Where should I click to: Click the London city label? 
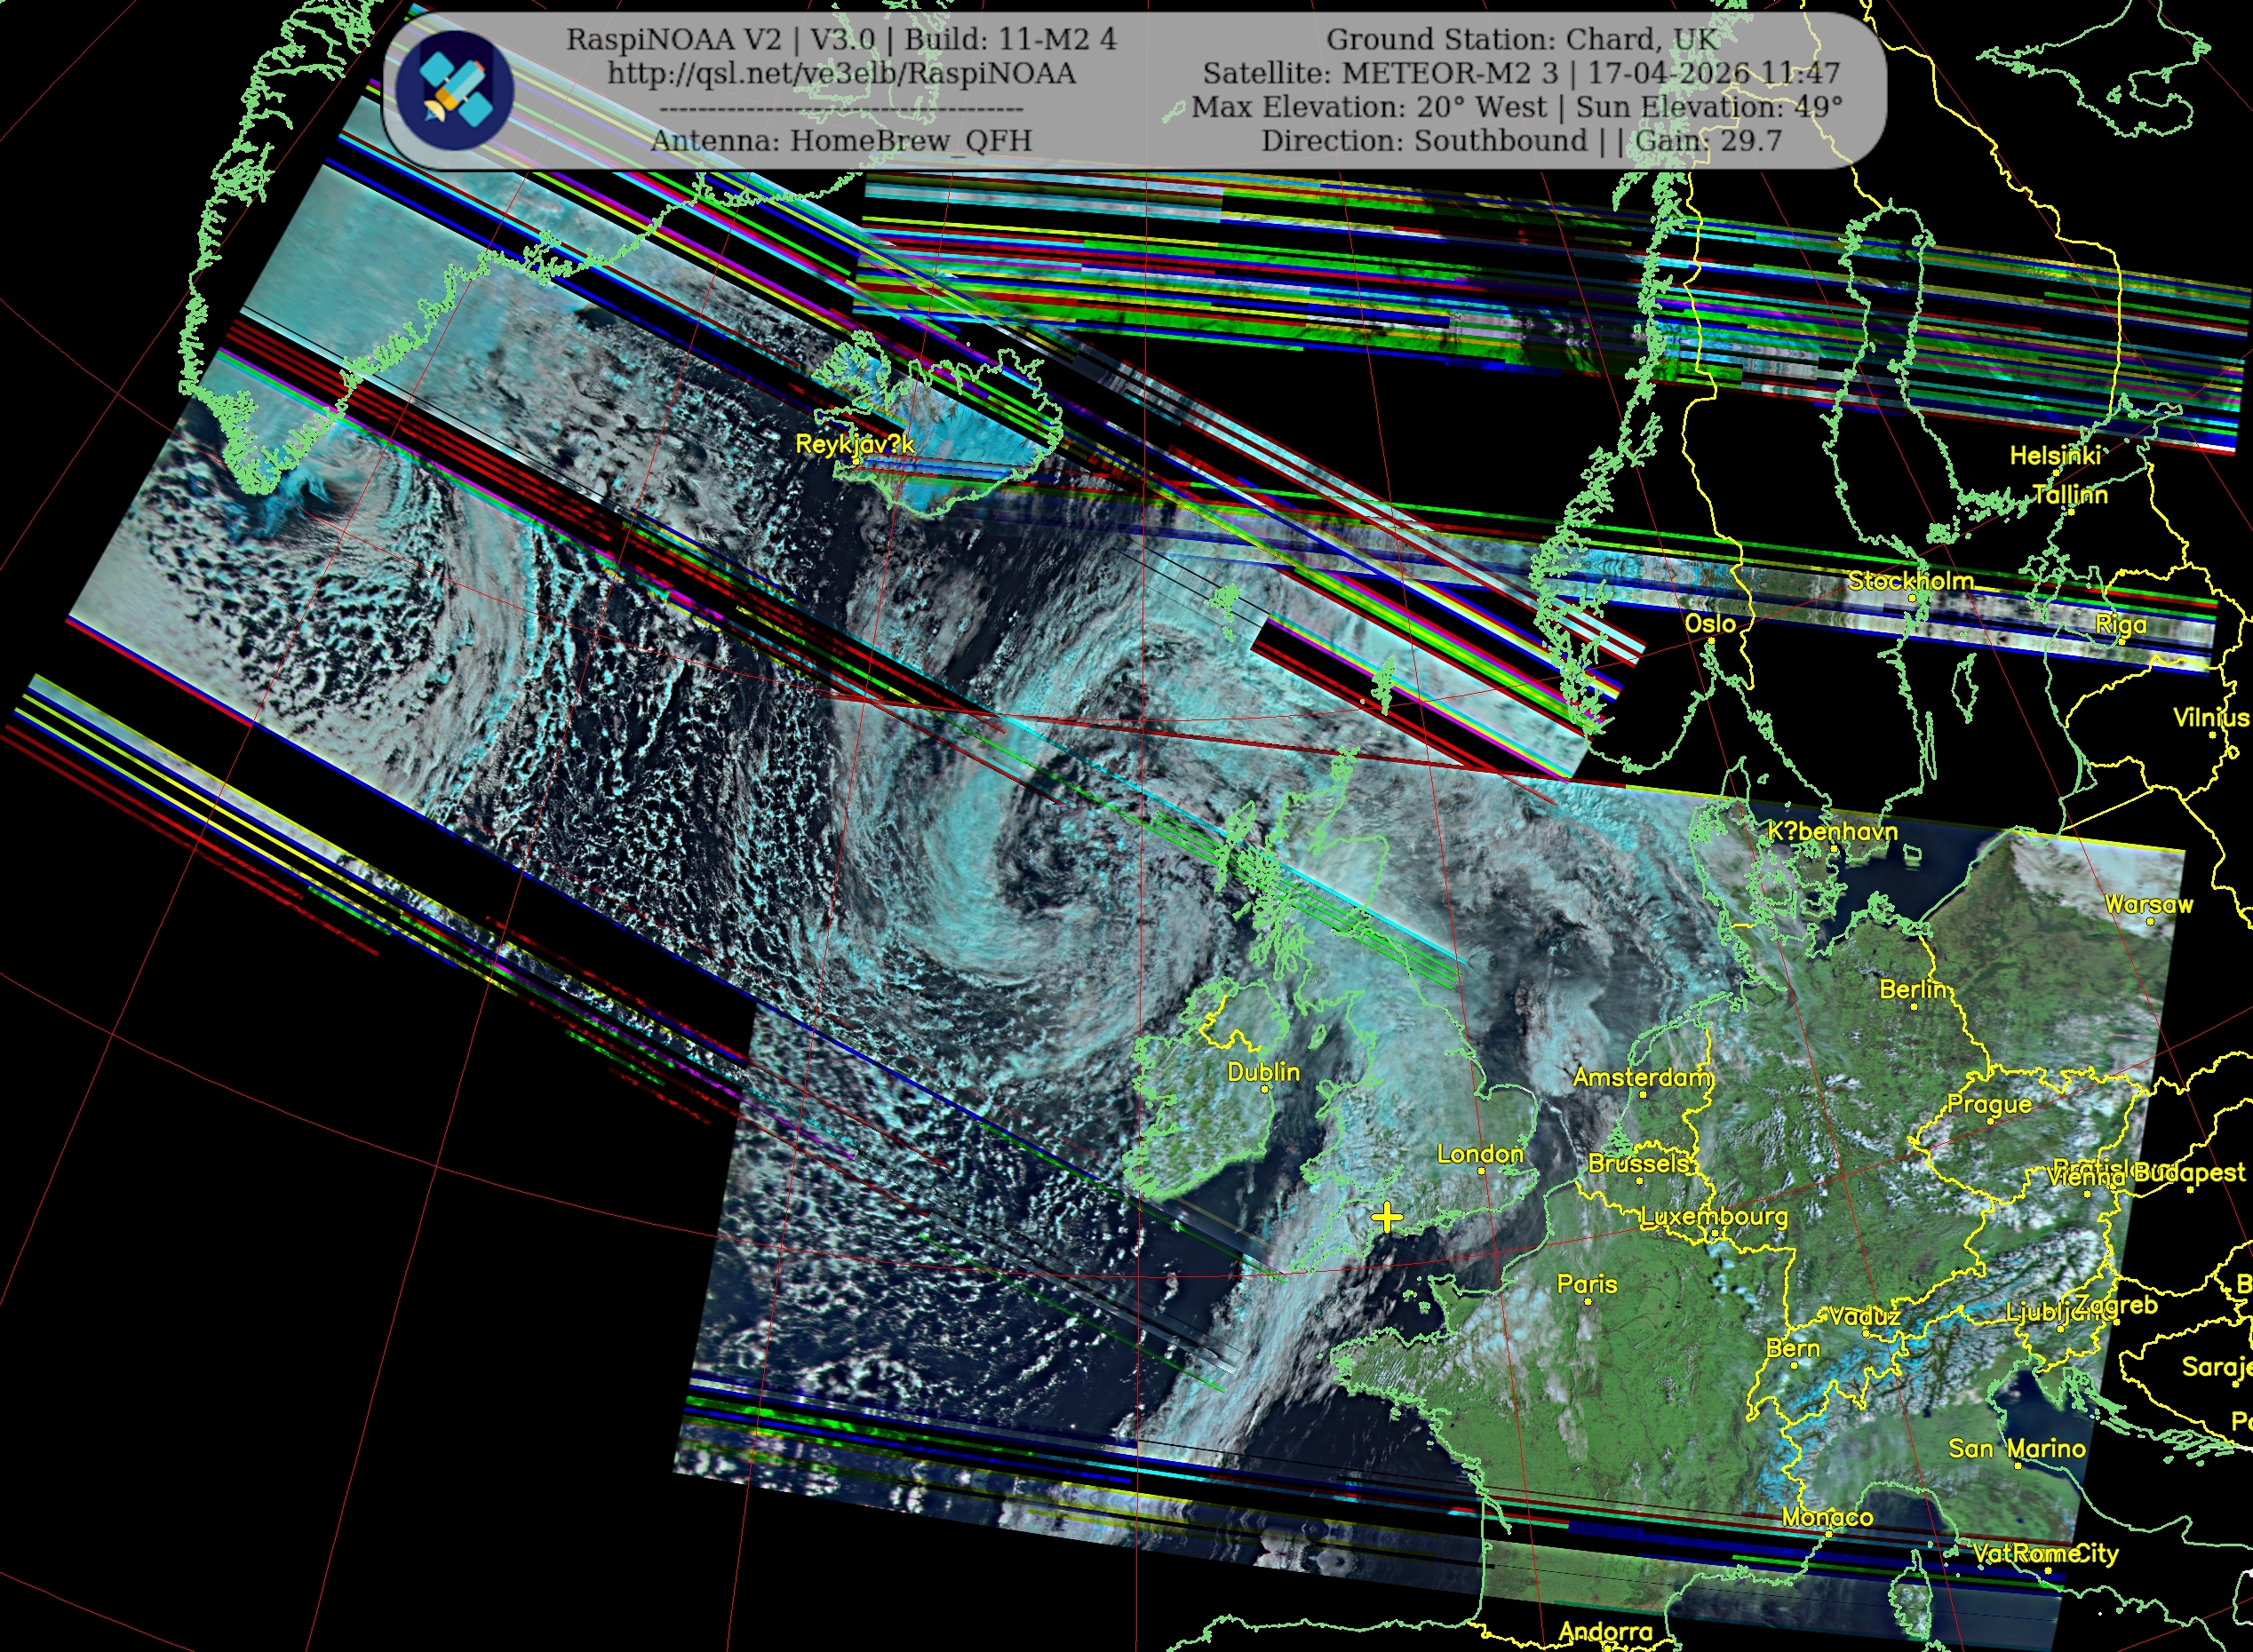(1480, 1154)
